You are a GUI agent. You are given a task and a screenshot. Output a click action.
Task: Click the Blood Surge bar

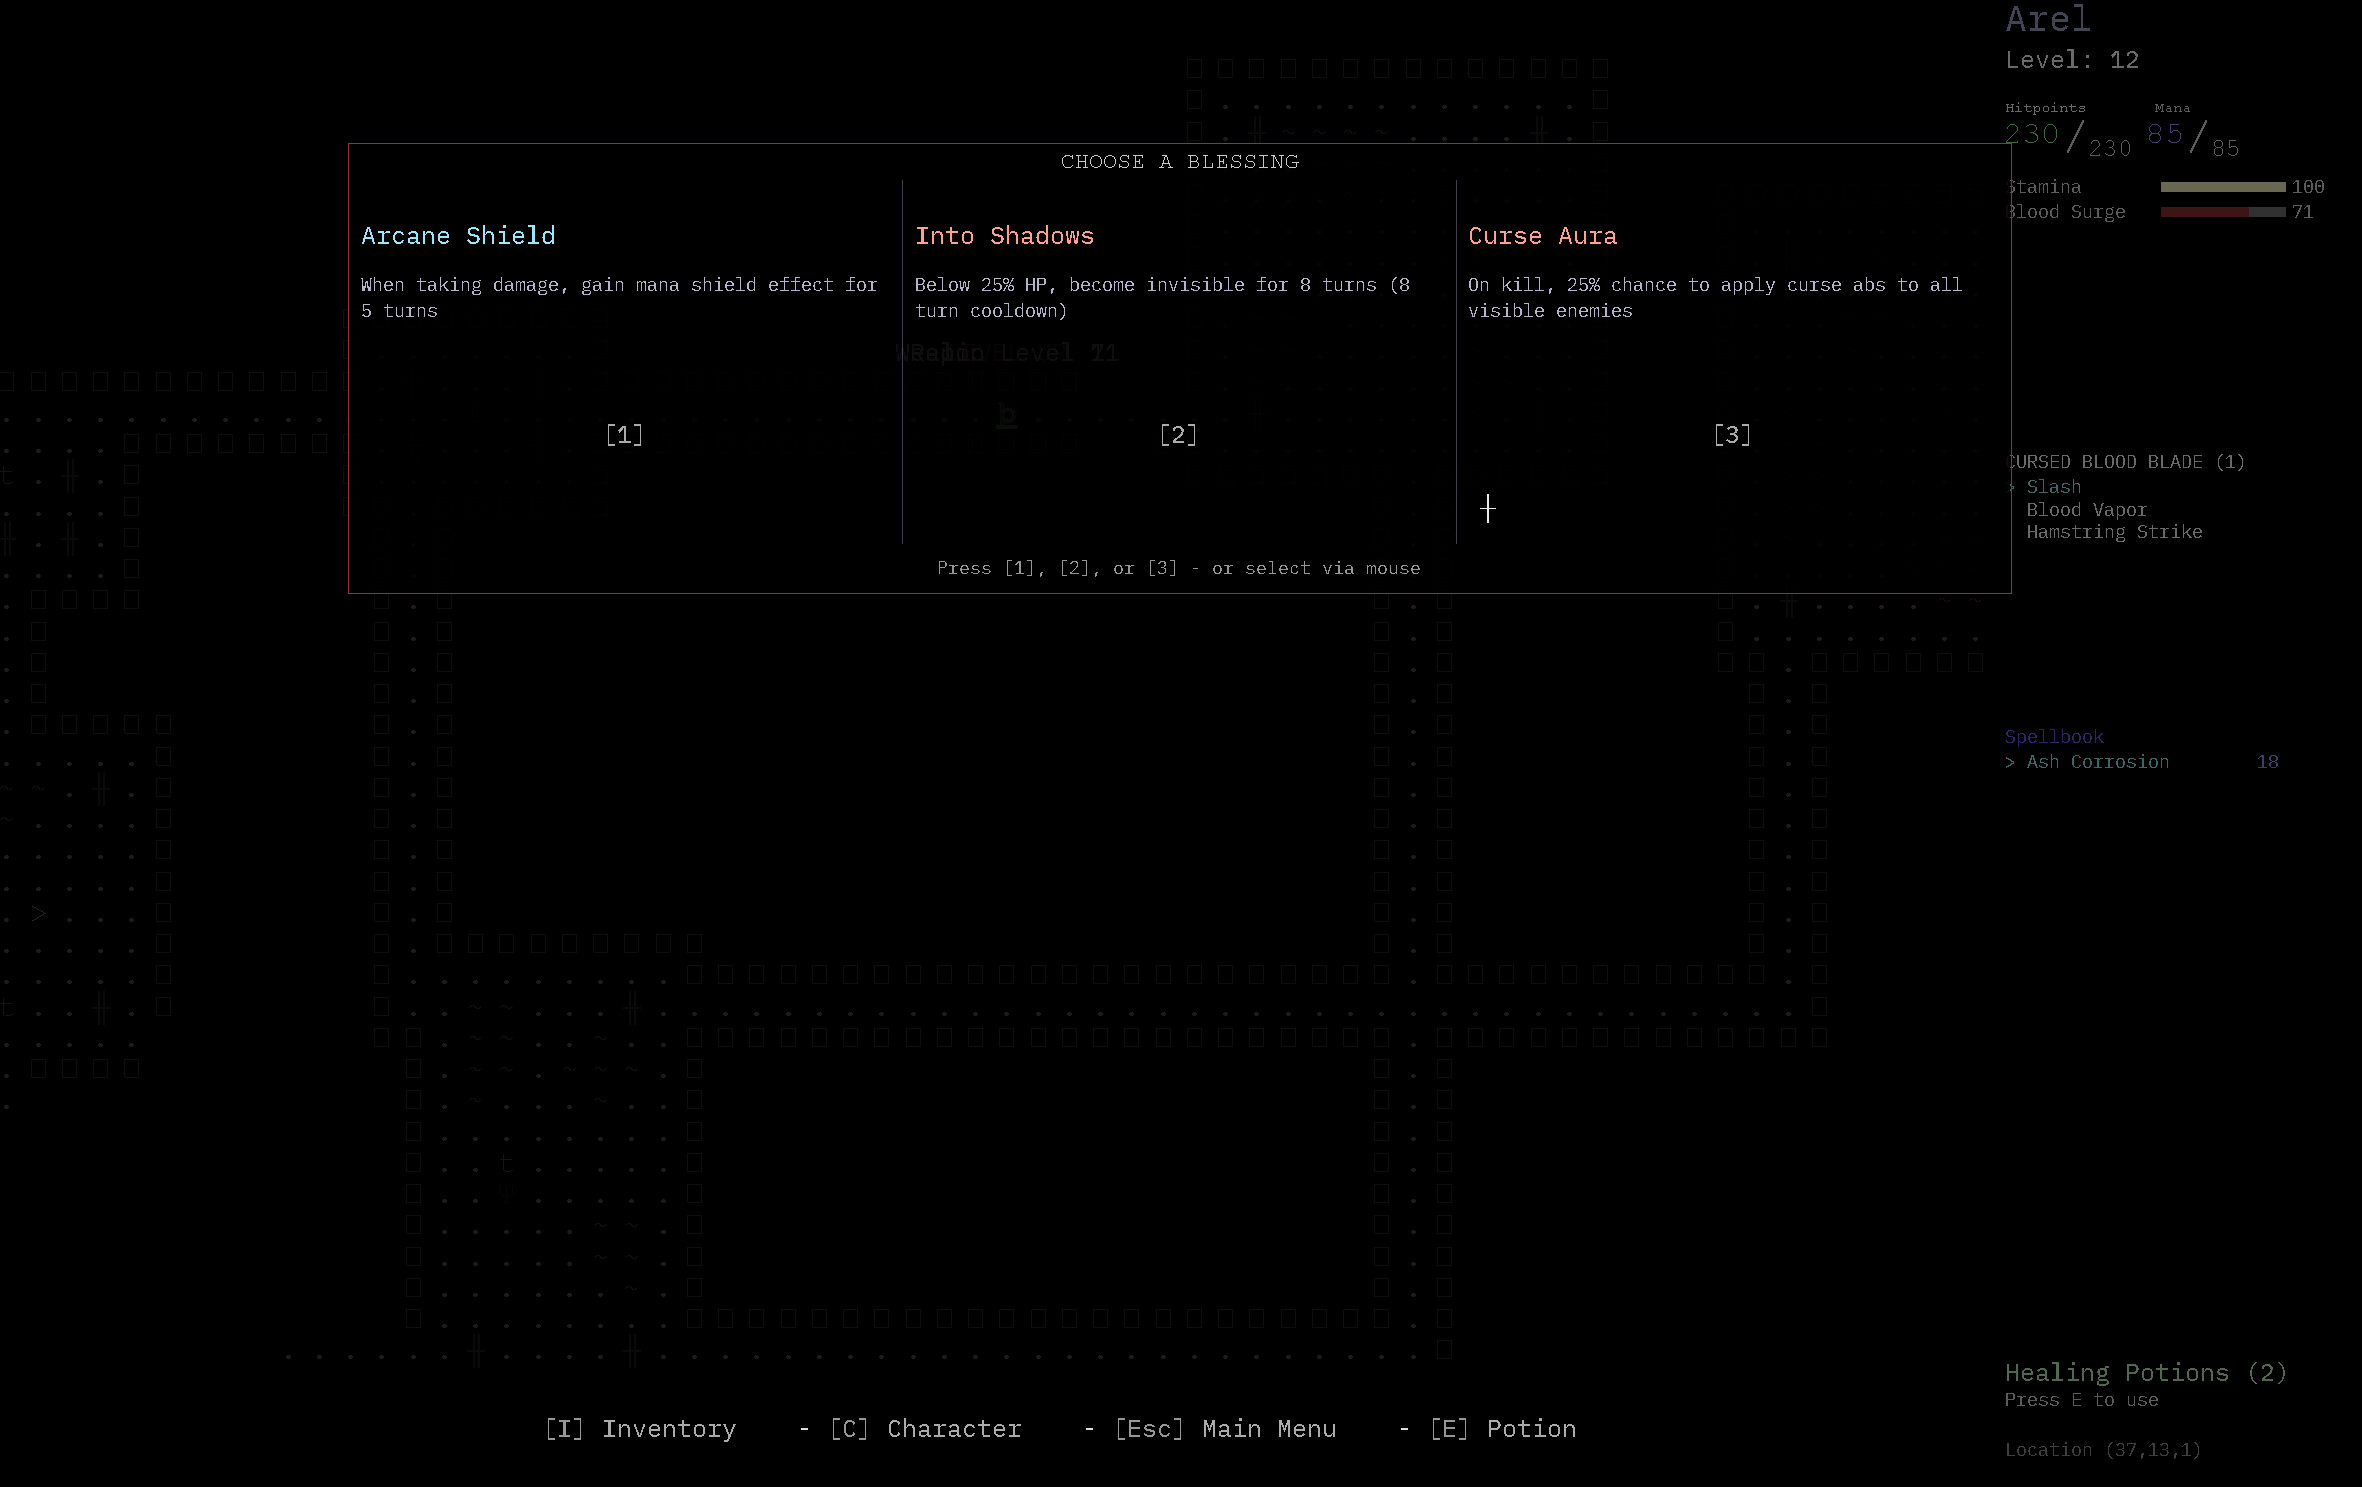(x=2222, y=212)
